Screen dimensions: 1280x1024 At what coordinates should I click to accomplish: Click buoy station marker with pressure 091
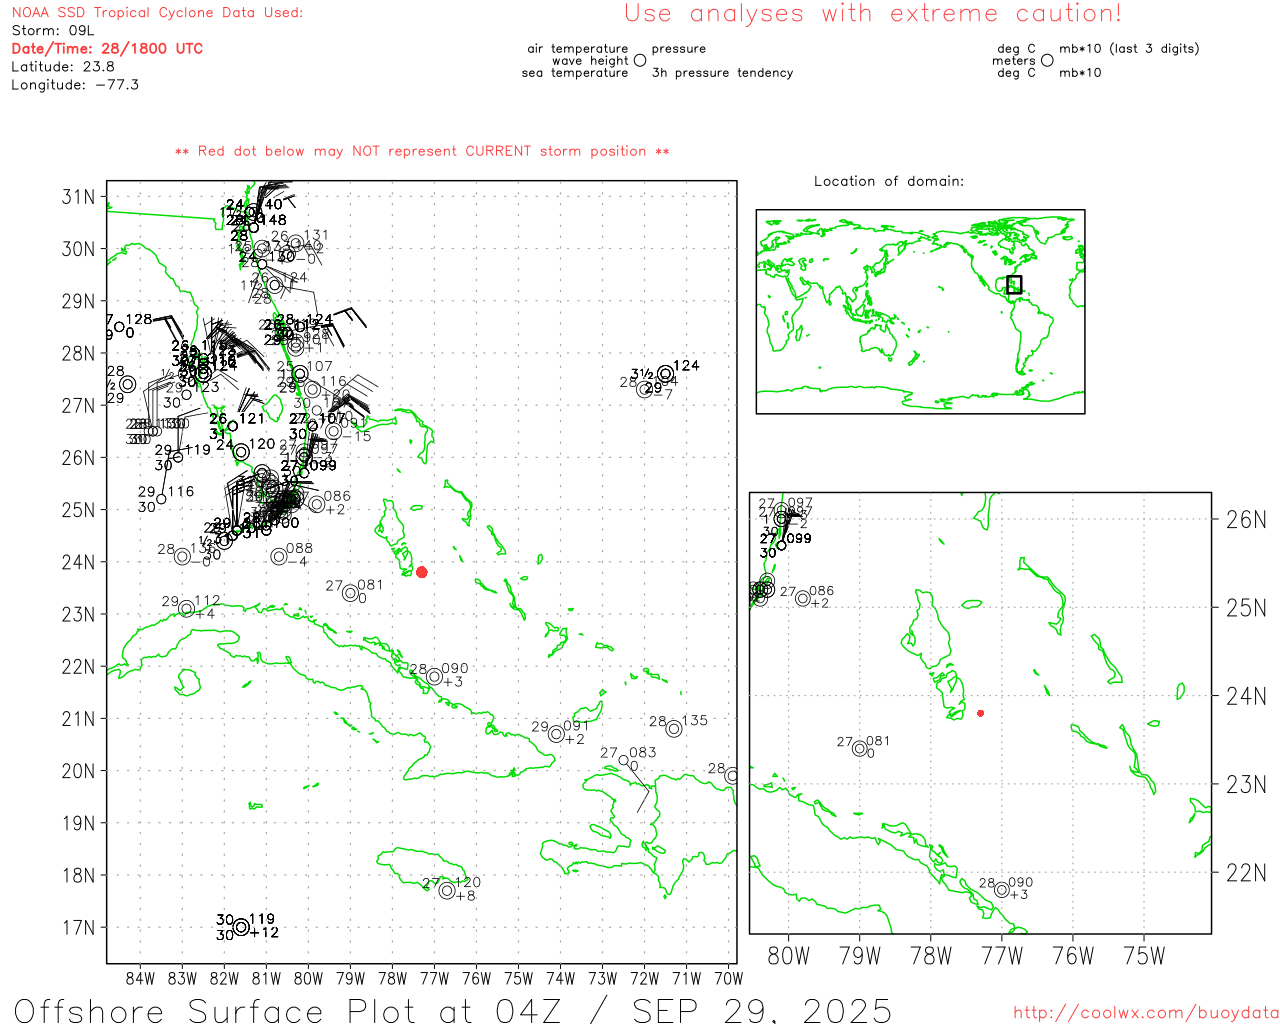coord(556,734)
